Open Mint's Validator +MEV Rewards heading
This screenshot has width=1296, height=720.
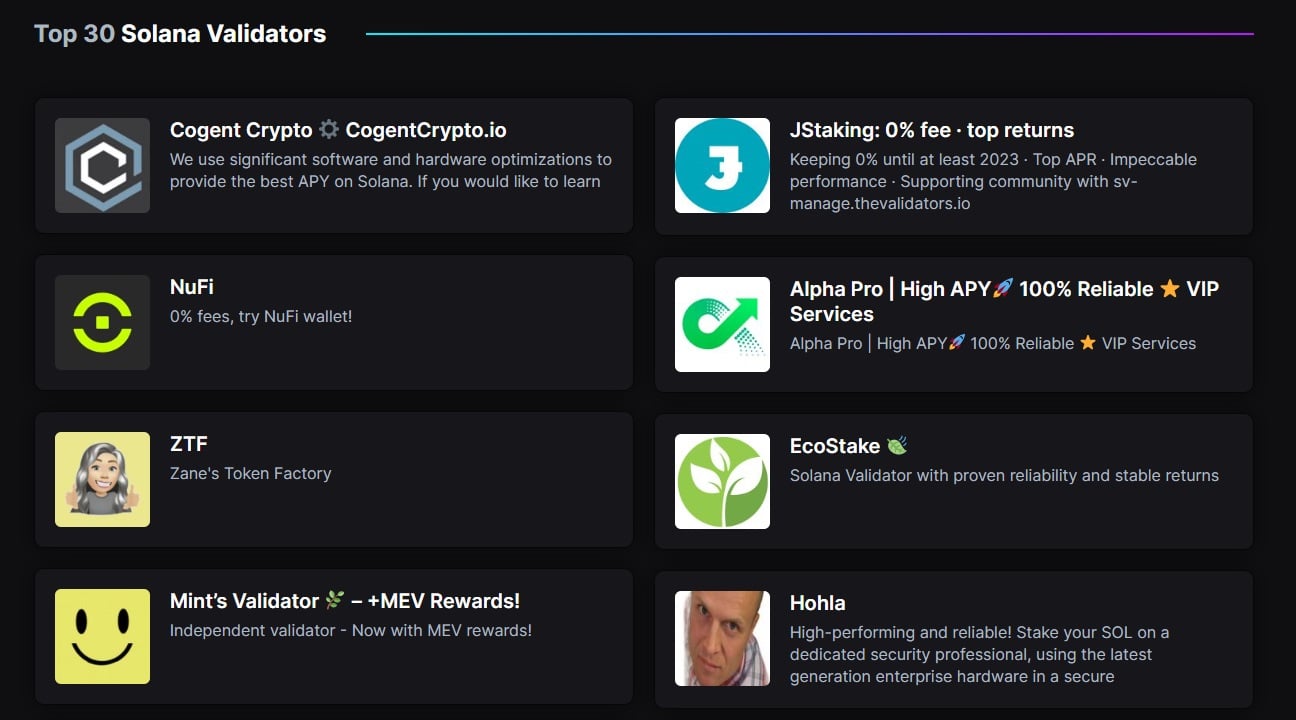click(x=345, y=601)
